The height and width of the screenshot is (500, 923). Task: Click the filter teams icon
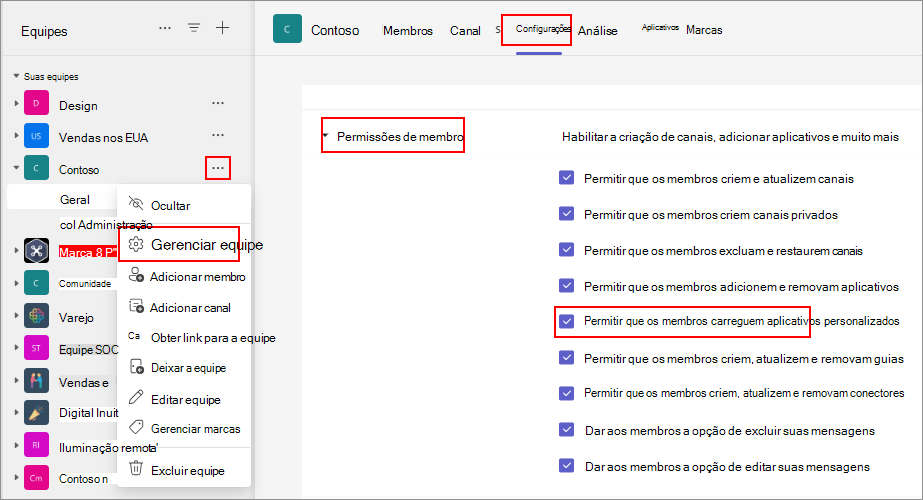(194, 28)
